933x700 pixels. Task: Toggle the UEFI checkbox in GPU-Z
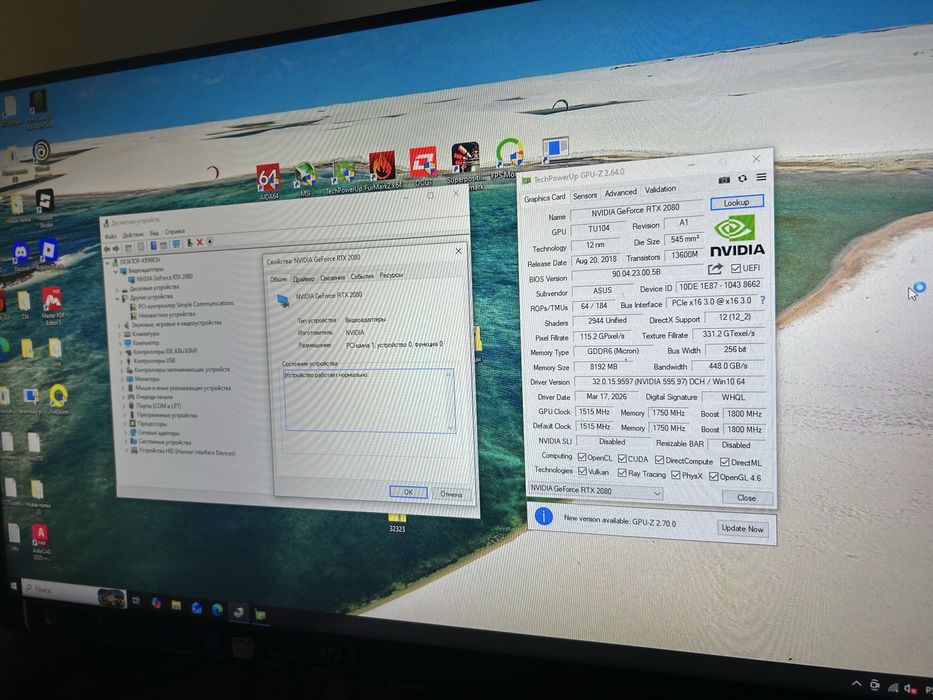736,268
